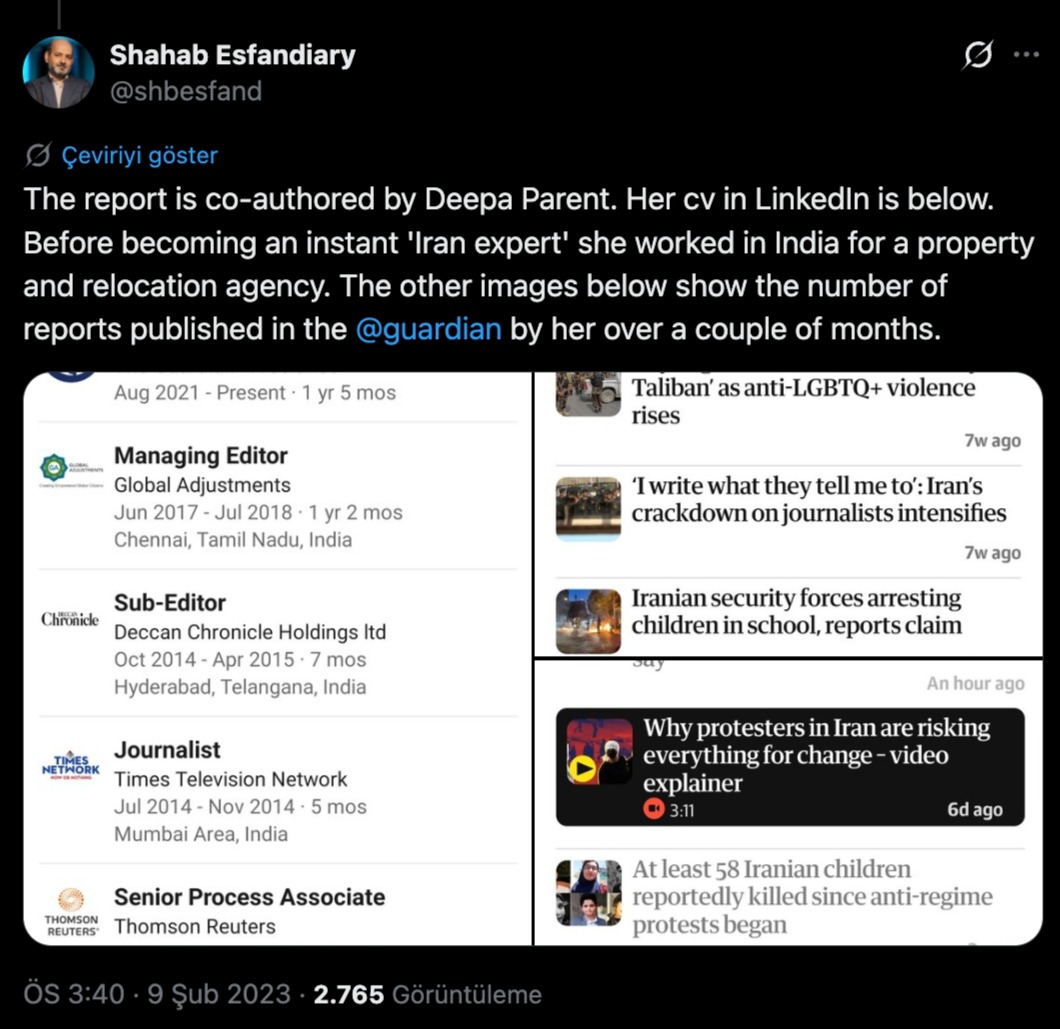The image size is (1060, 1029).
Task: Click the Thomson Reuters logo
Action: tap(71, 911)
